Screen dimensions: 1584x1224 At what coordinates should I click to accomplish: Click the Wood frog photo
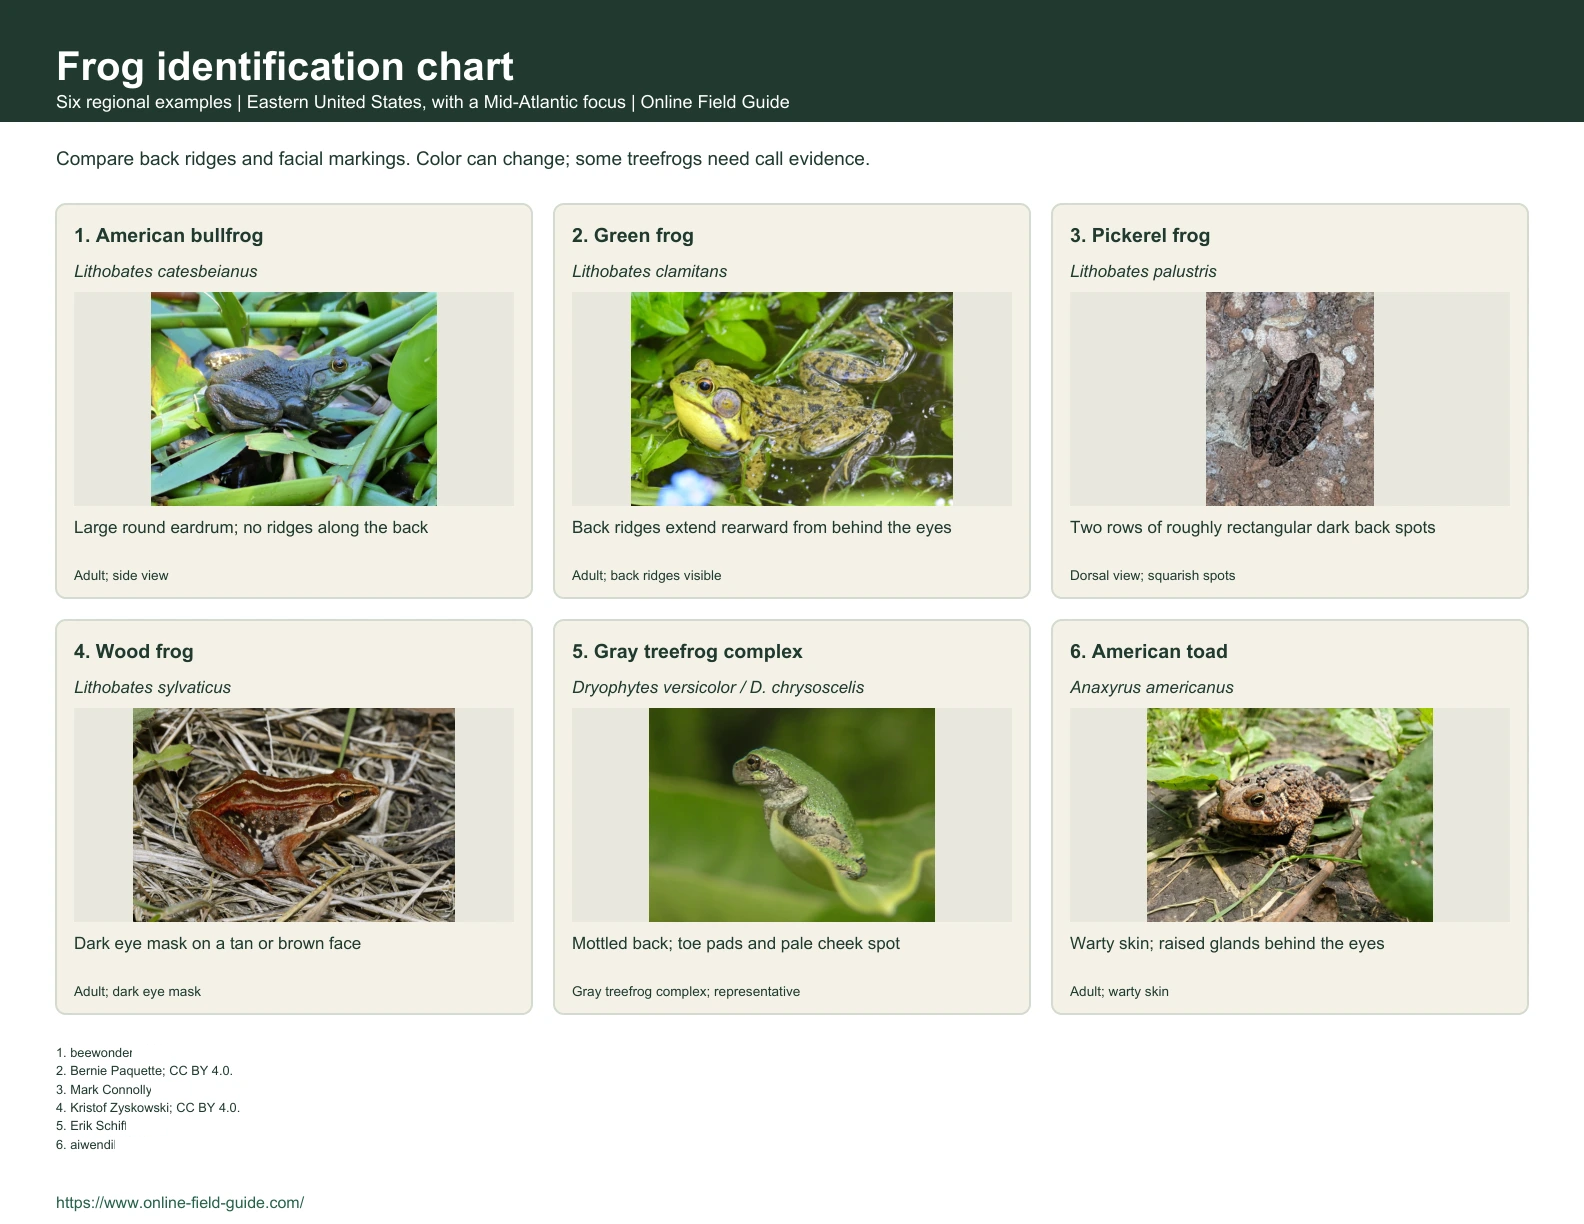294,815
